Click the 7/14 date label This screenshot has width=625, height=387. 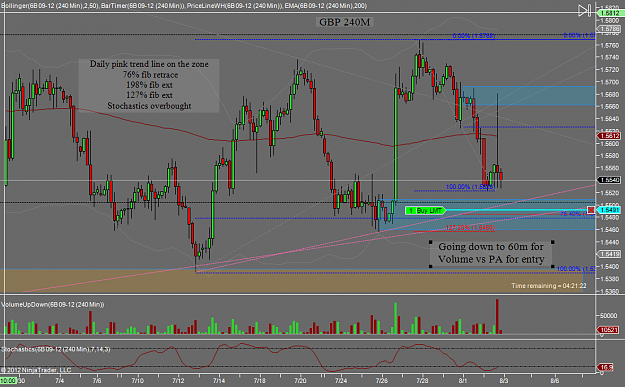point(219,381)
